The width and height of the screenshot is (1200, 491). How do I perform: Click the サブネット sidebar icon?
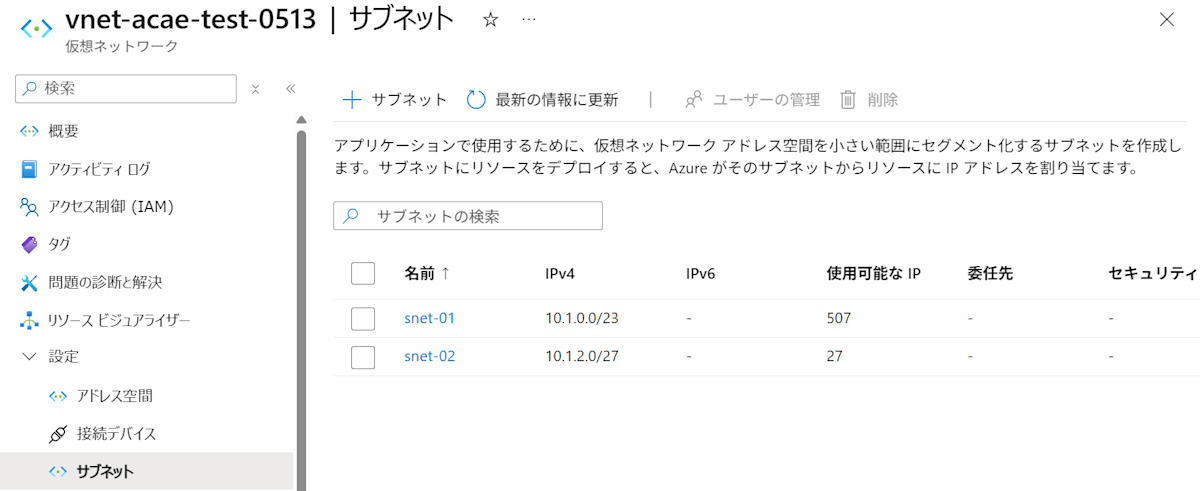58,471
